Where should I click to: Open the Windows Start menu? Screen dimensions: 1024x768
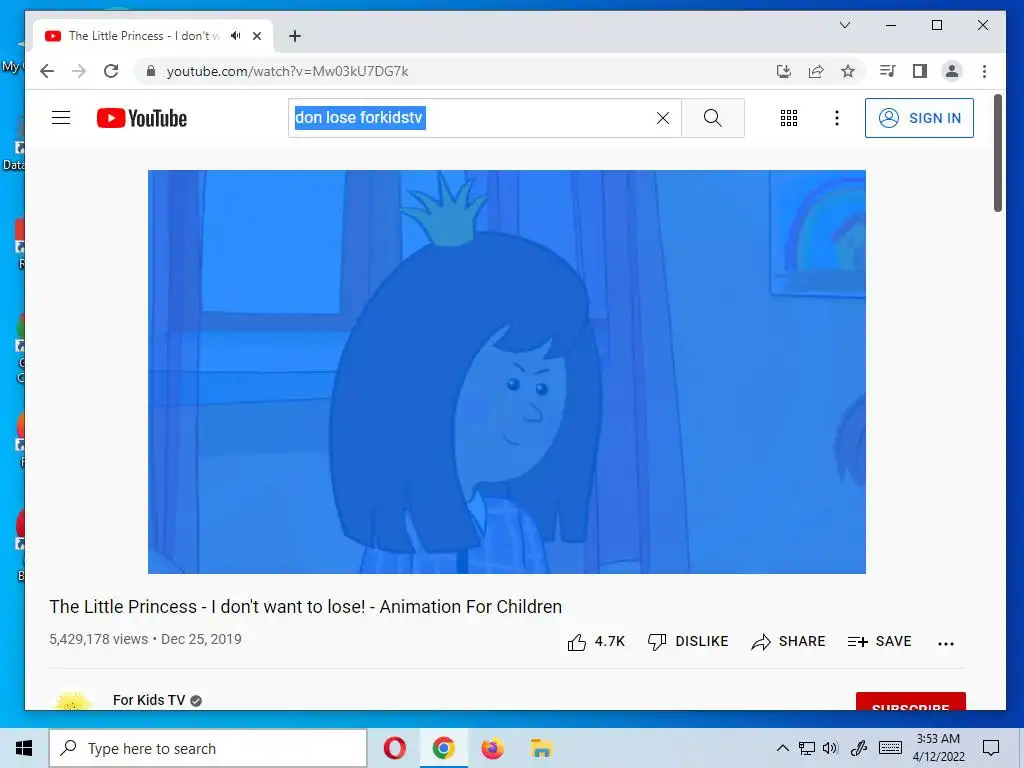(24, 748)
